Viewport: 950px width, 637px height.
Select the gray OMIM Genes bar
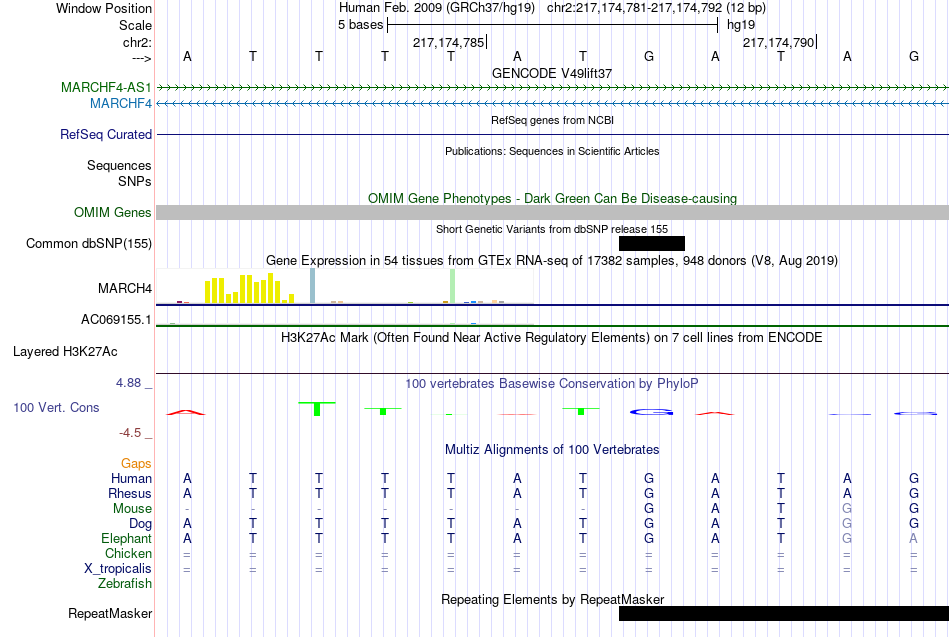(553, 212)
